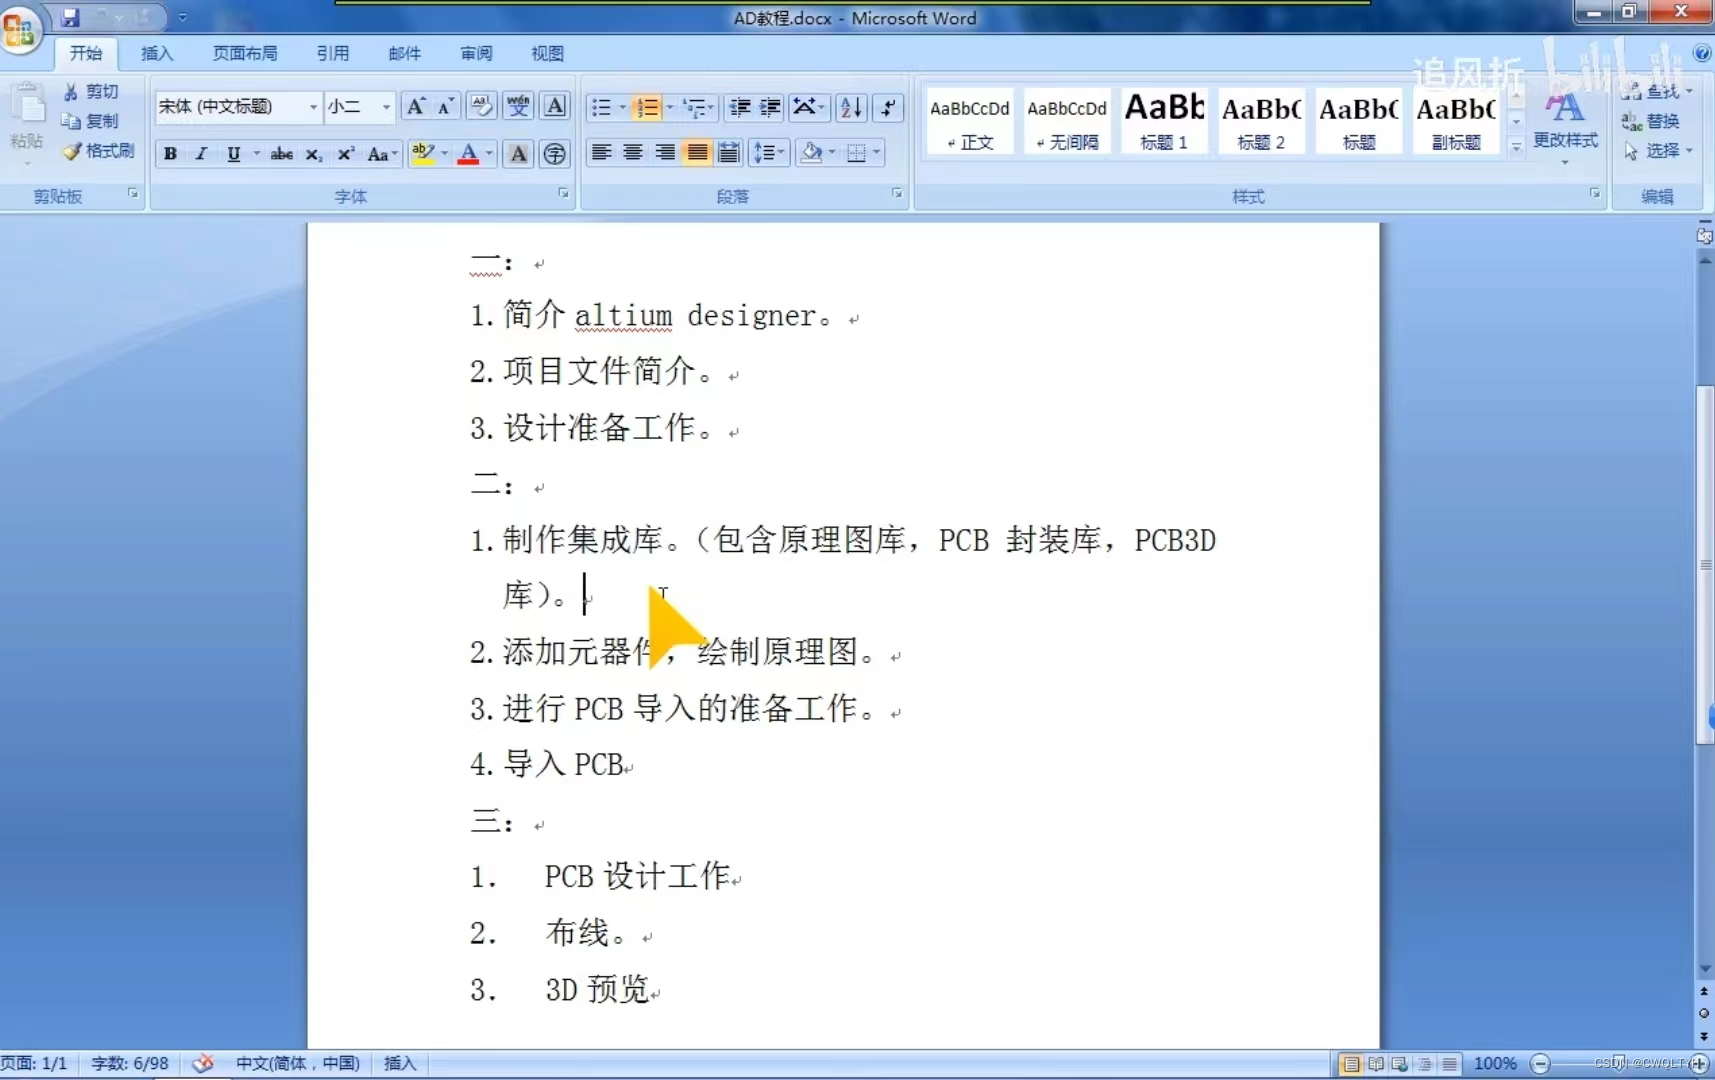
Task: Click the help question mark icon
Action: click(x=1702, y=53)
